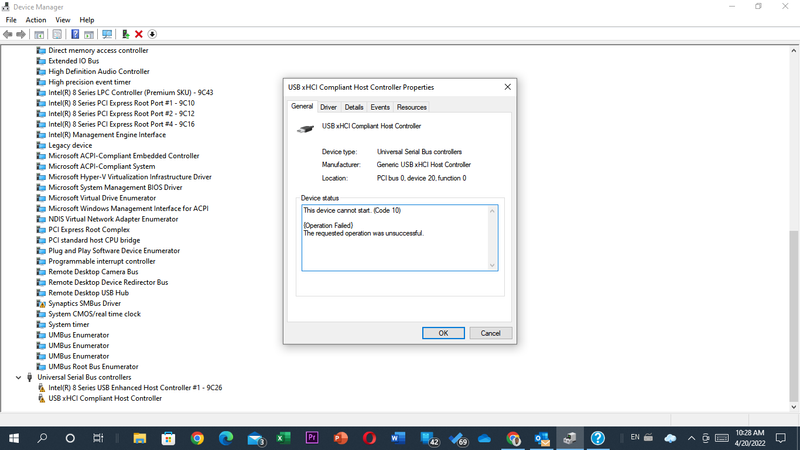Click OK in Properties dialog
The height and width of the screenshot is (450, 800).
point(443,333)
